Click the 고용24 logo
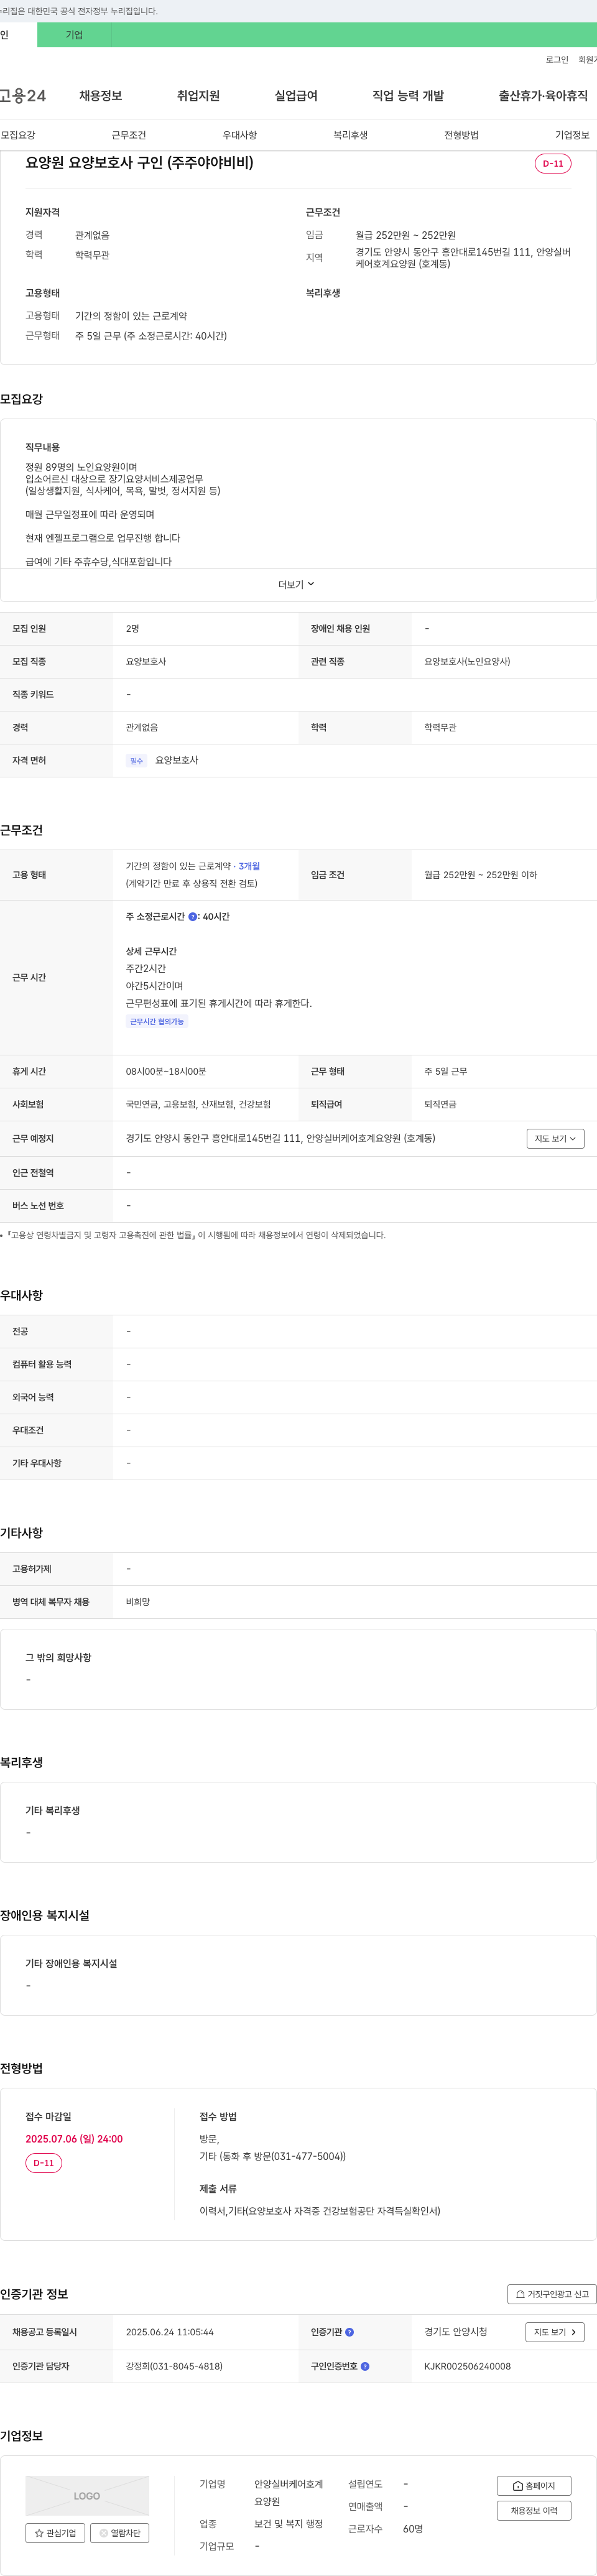Viewport: 597px width, 2576px height. coord(22,96)
